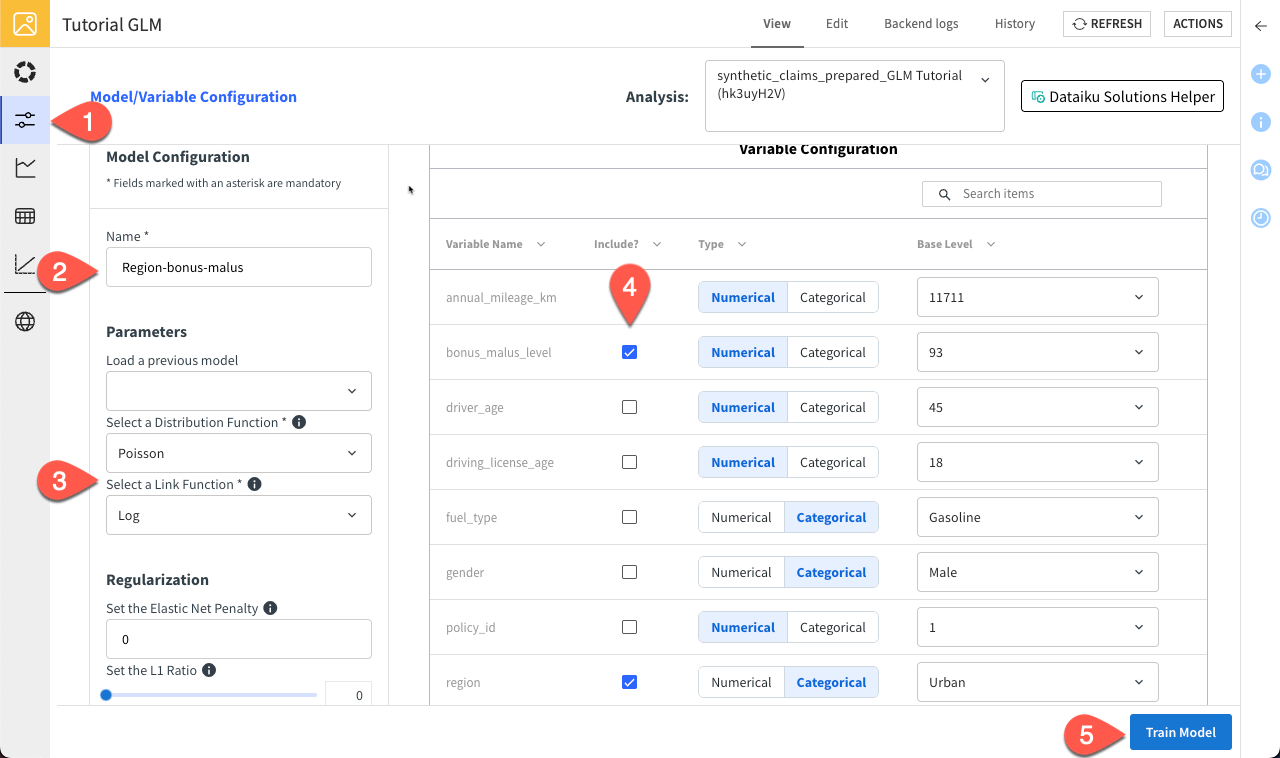Image resolution: width=1280 pixels, height=758 pixels.
Task: Click the Train Model button
Action: coord(1180,732)
